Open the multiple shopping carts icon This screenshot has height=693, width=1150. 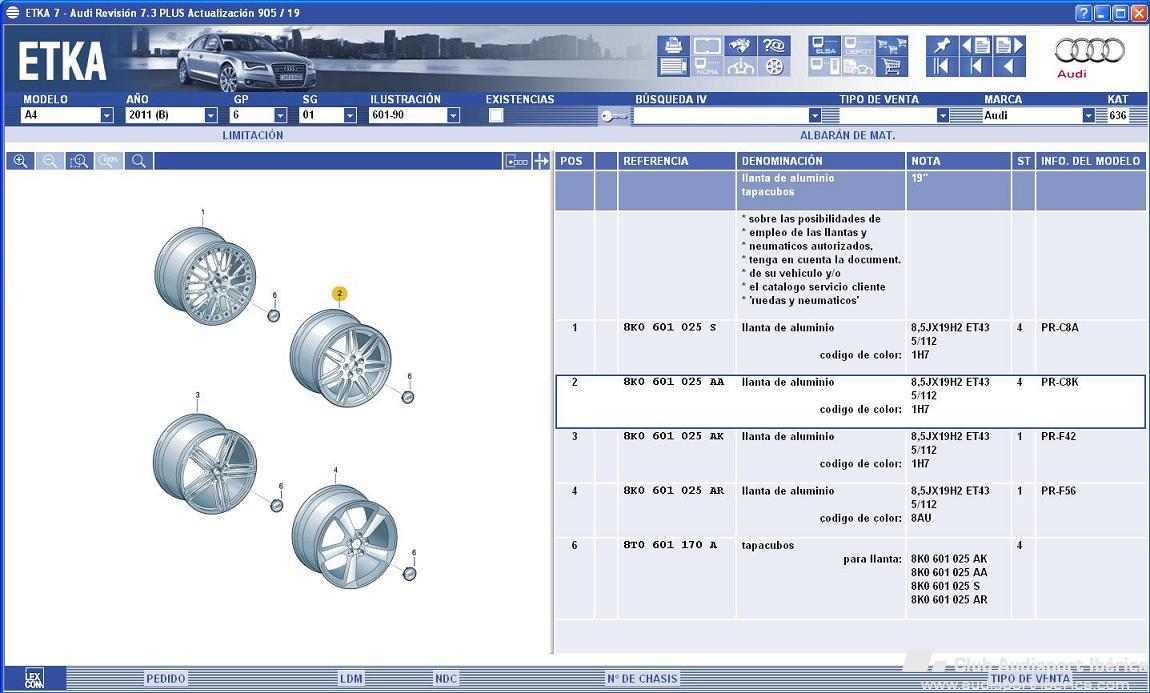click(x=892, y=45)
